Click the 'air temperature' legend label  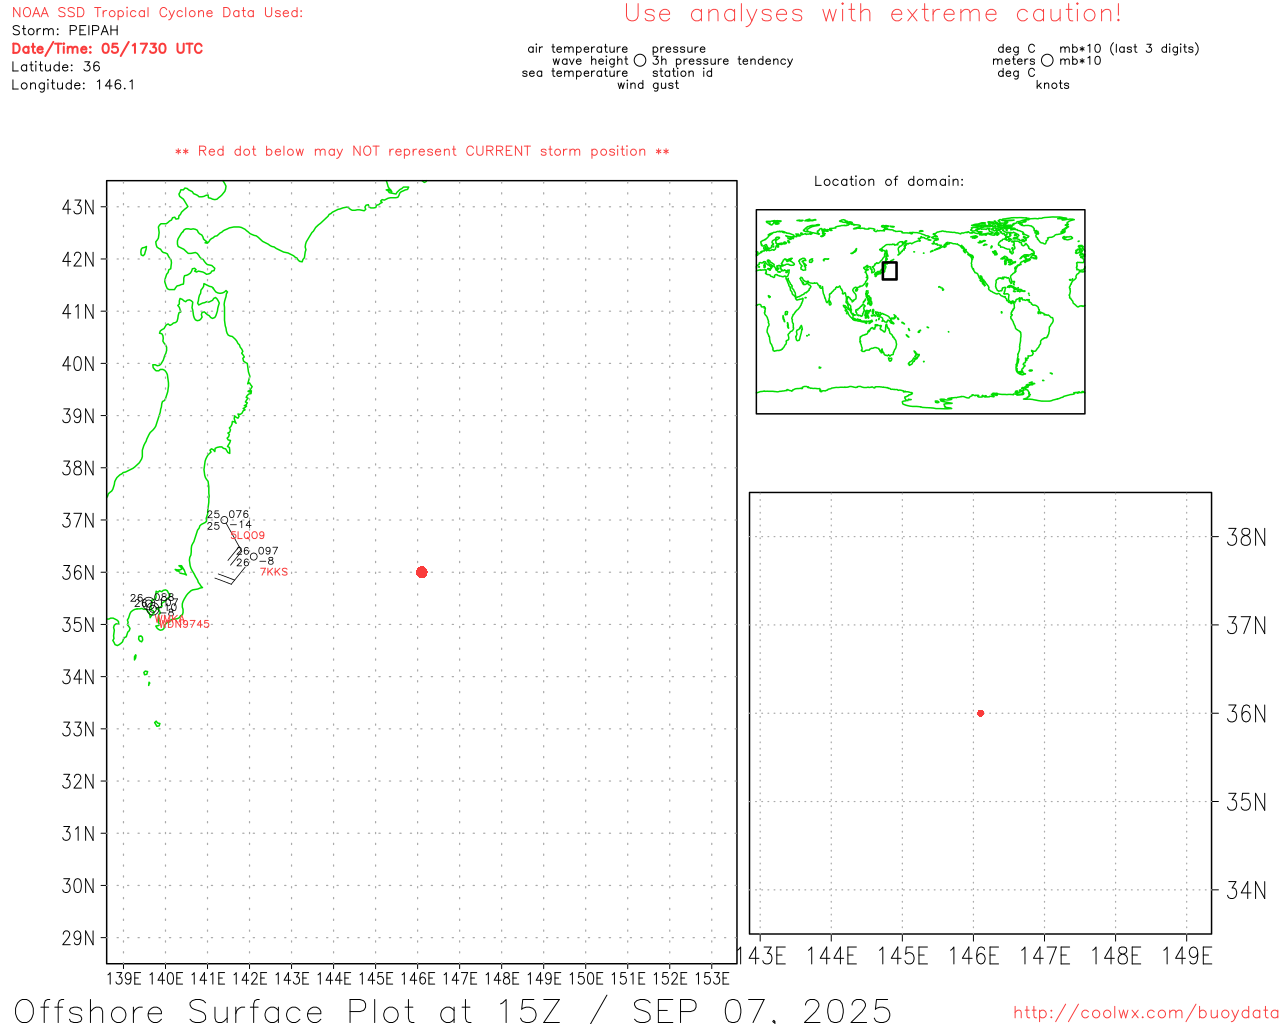pyautogui.click(x=578, y=49)
